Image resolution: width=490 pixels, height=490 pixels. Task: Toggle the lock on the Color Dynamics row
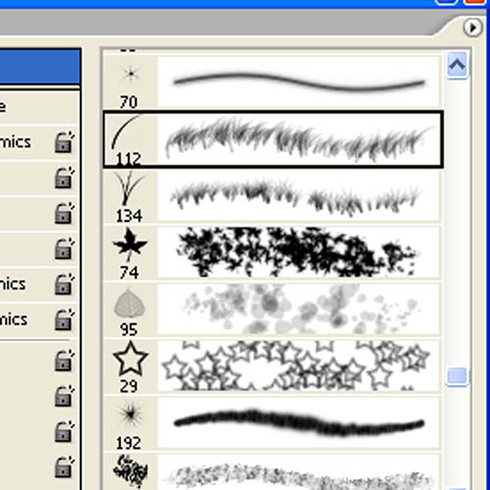[64, 284]
